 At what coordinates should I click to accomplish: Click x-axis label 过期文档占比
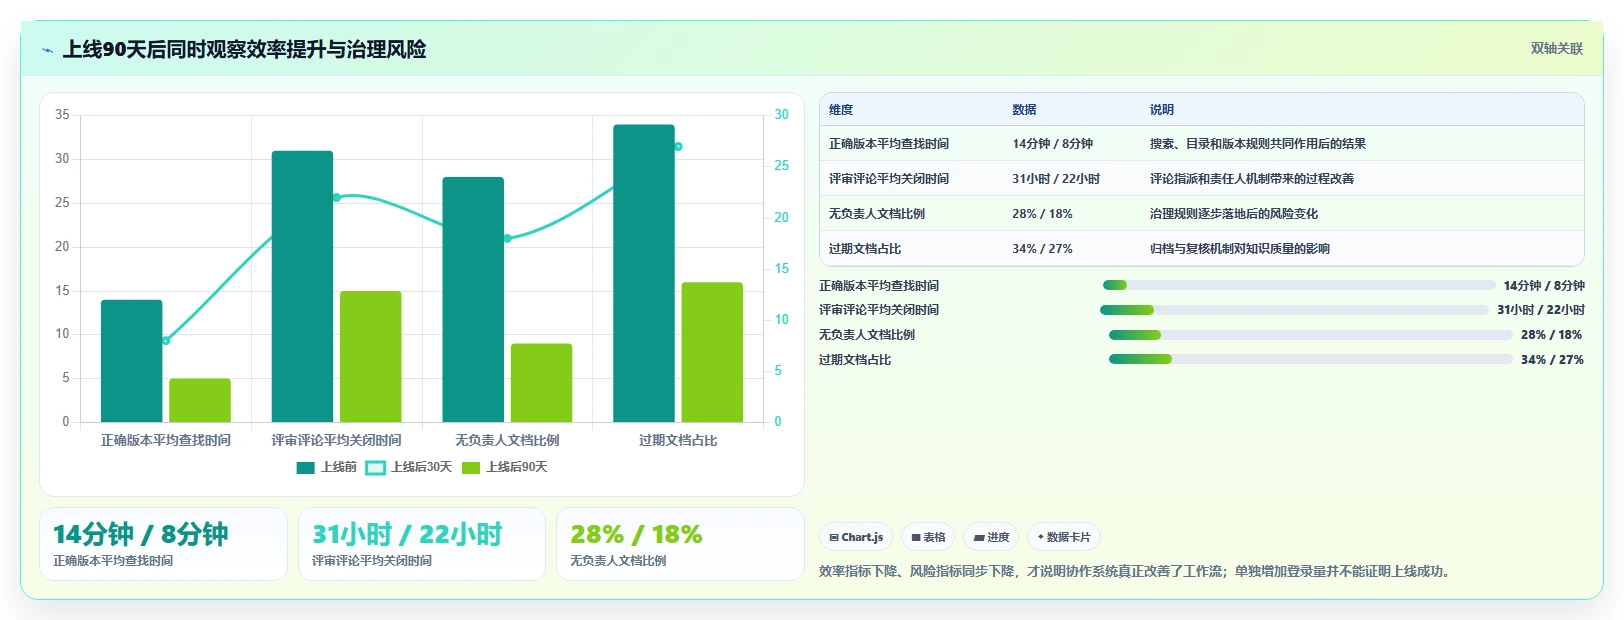(x=678, y=440)
